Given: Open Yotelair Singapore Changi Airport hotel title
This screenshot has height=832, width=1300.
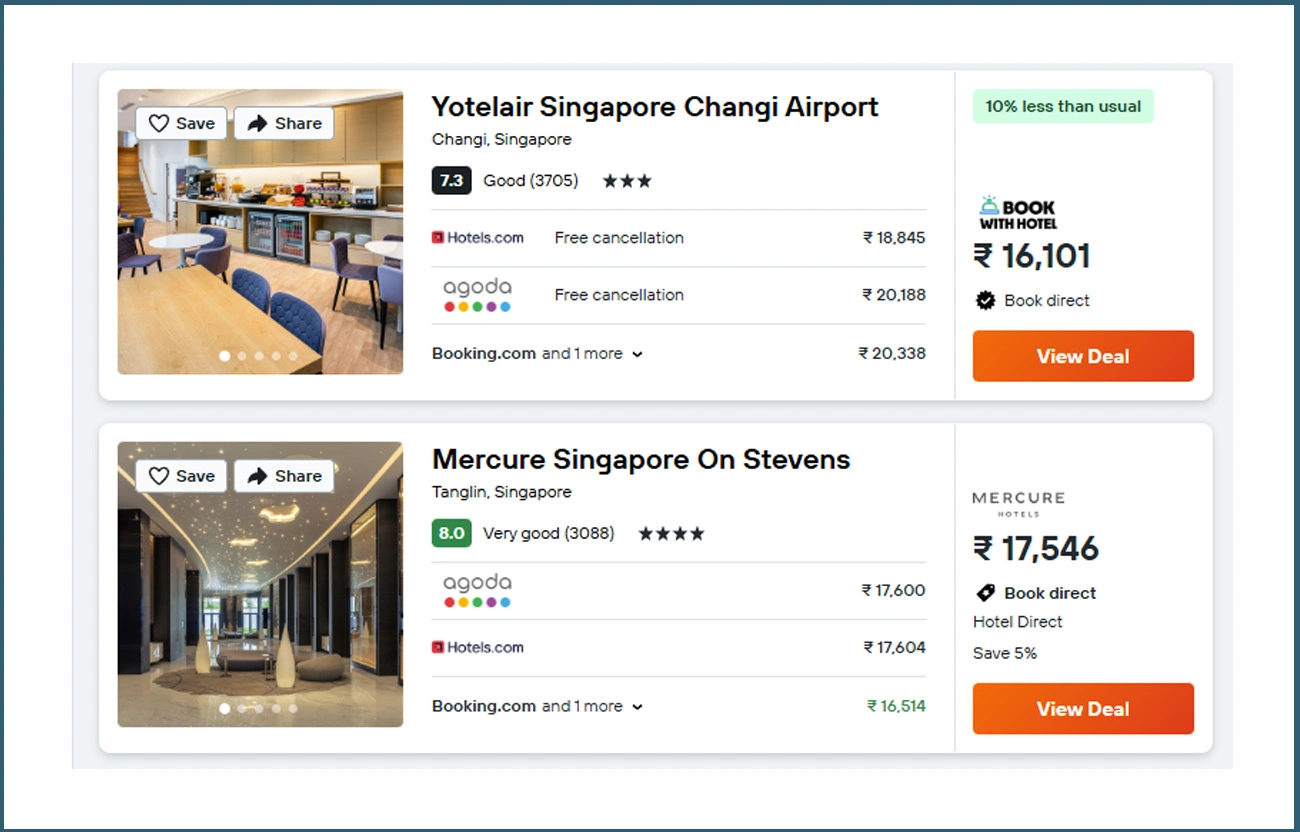Looking at the screenshot, I should tap(655, 107).
